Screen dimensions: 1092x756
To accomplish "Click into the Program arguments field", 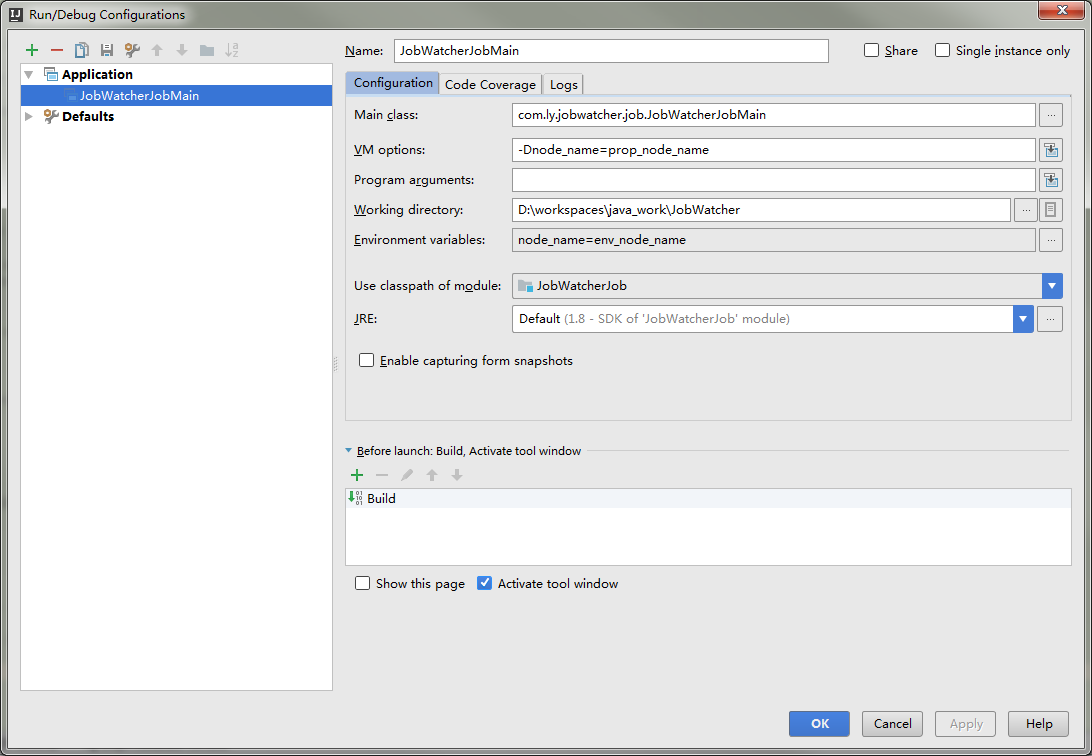I will tap(774, 180).
